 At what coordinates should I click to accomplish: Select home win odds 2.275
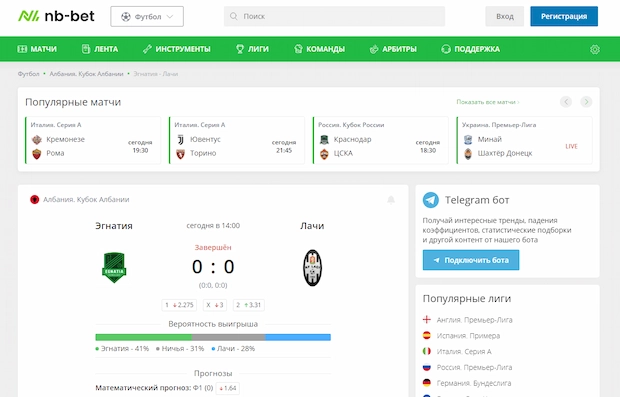(x=179, y=305)
